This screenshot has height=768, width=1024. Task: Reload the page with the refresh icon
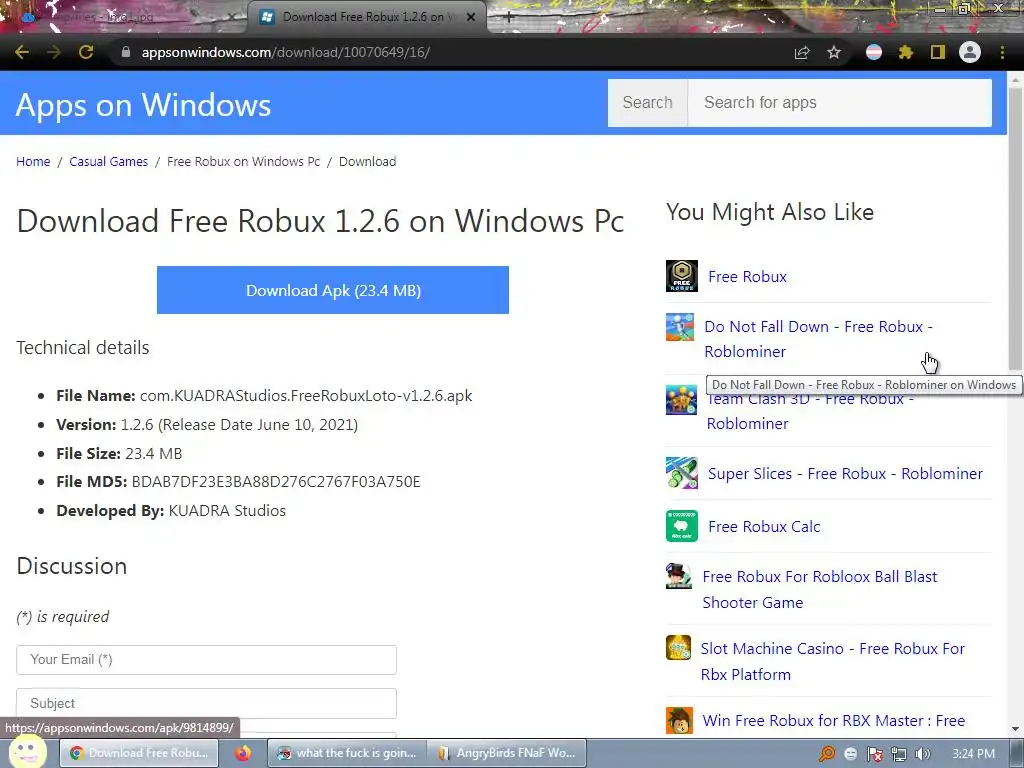[x=86, y=52]
